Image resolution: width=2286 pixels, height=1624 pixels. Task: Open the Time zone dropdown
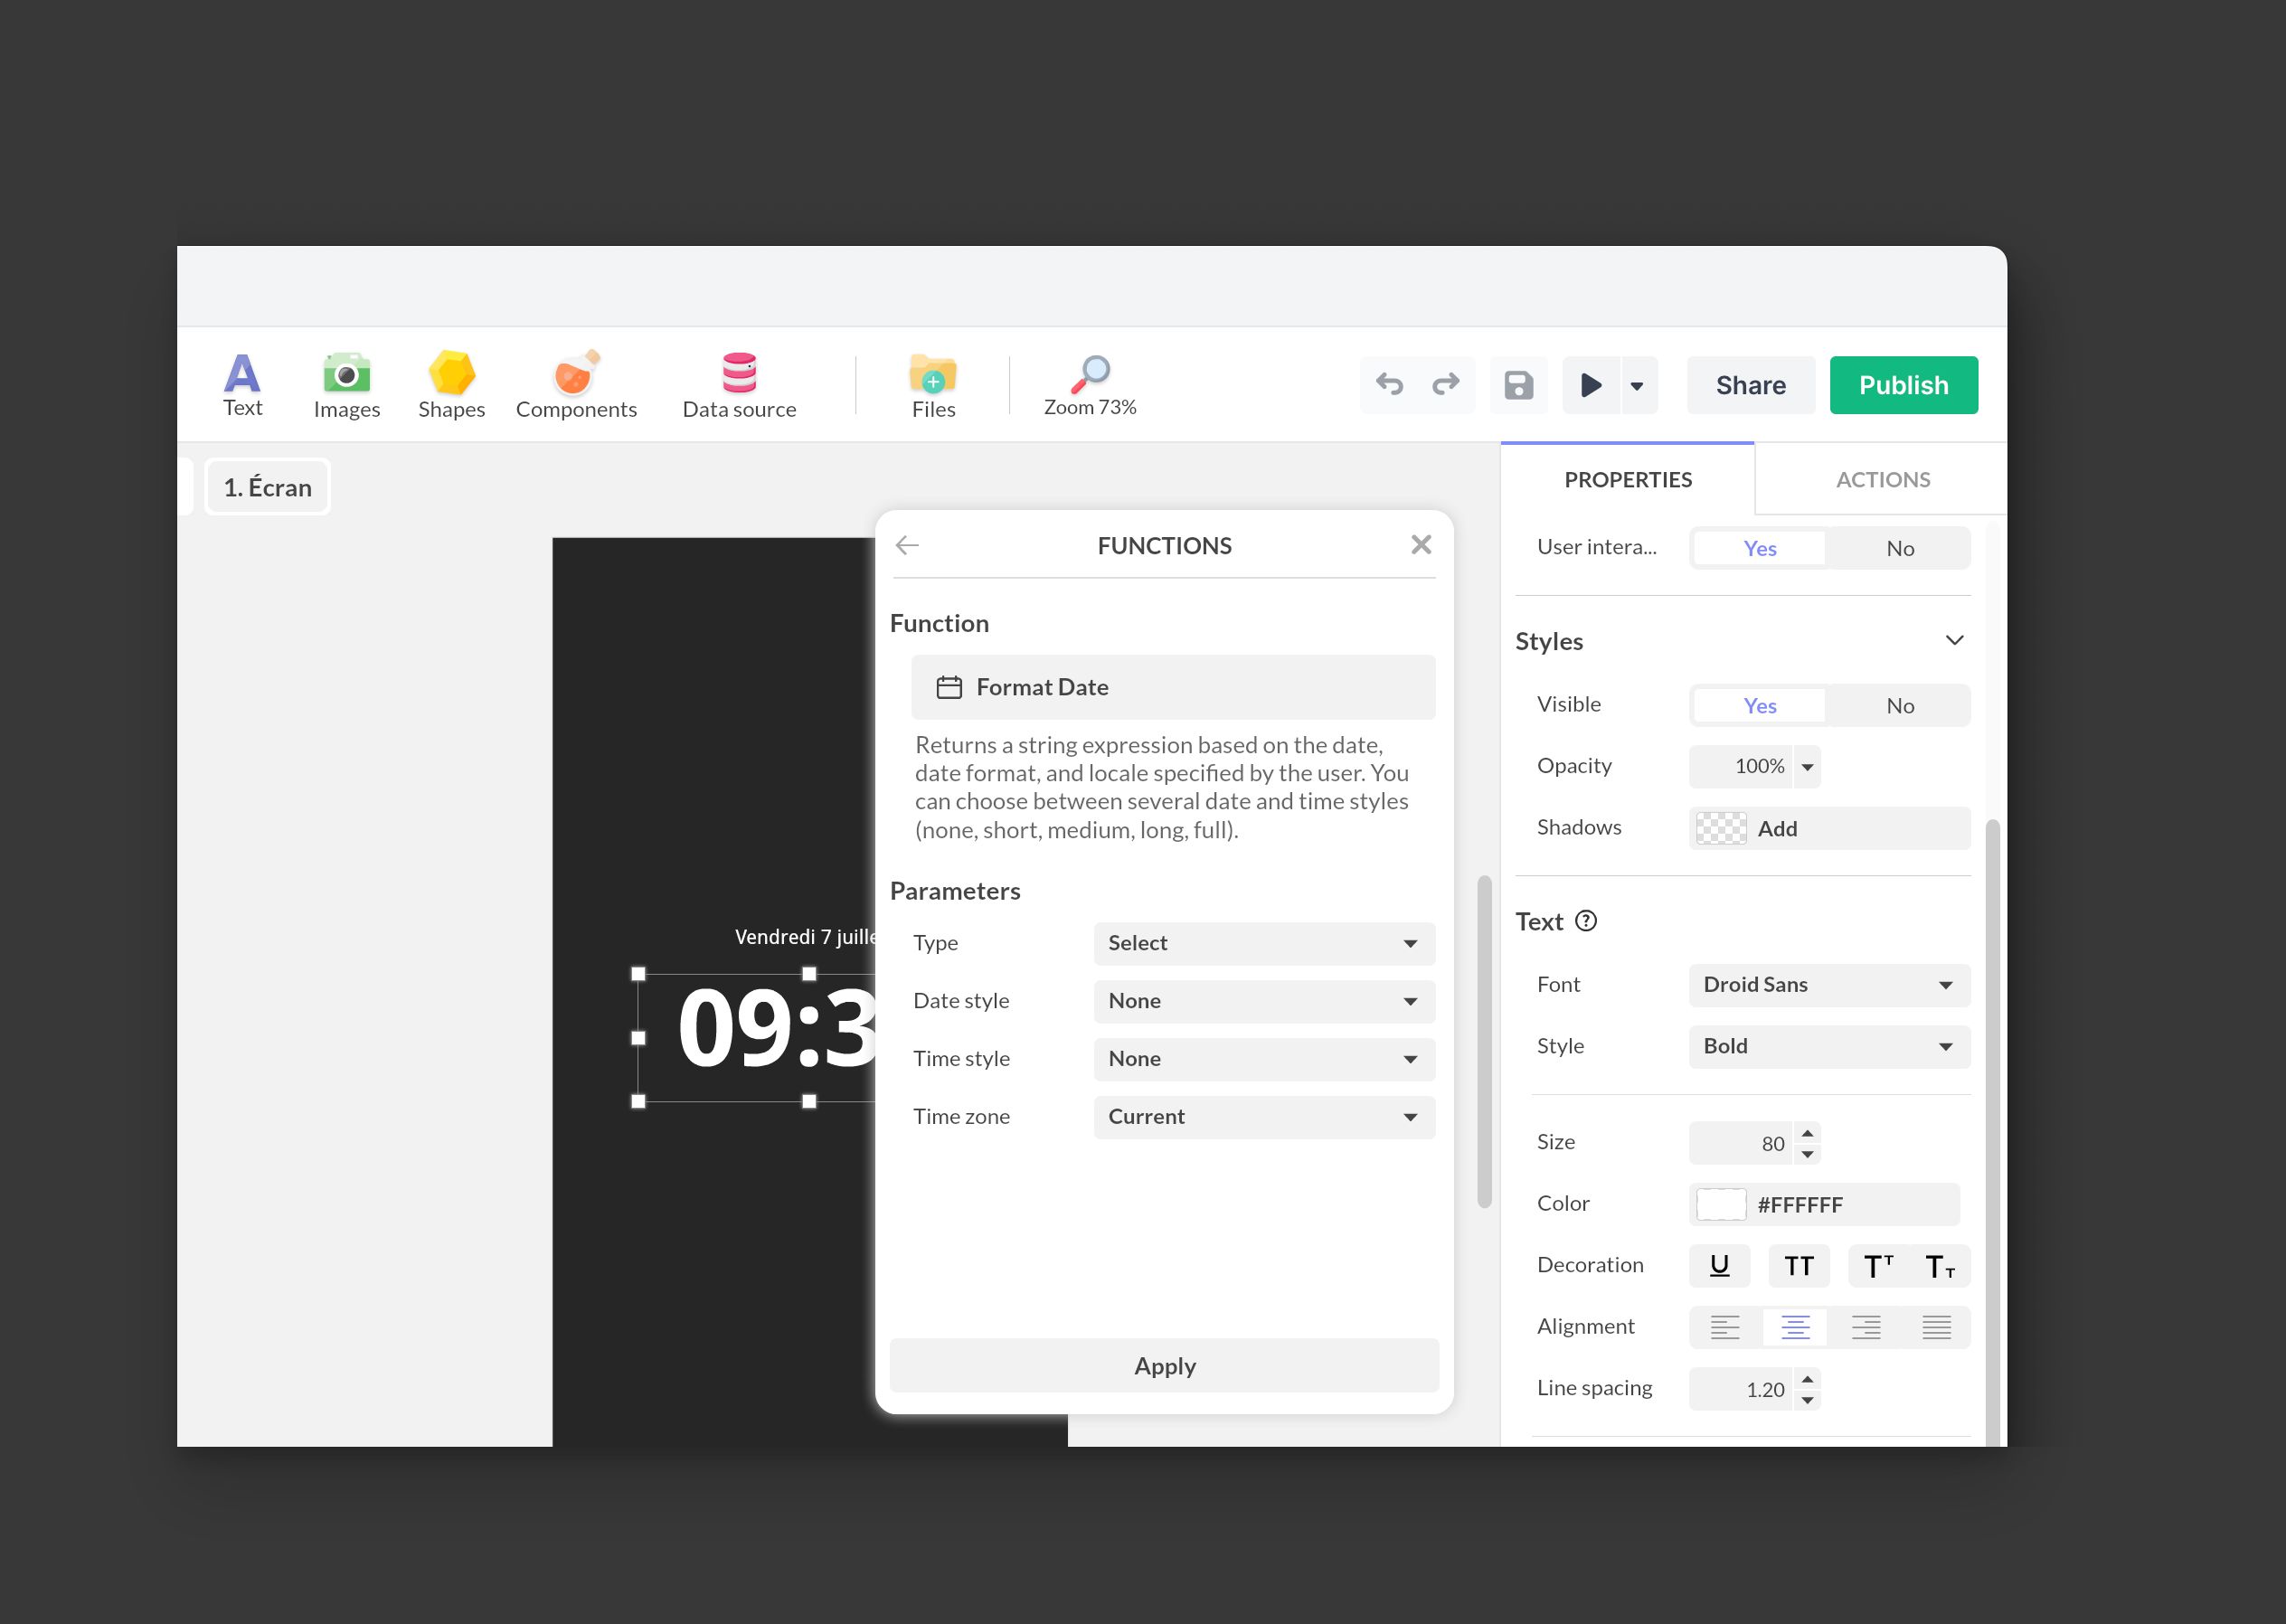[x=1263, y=1117]
